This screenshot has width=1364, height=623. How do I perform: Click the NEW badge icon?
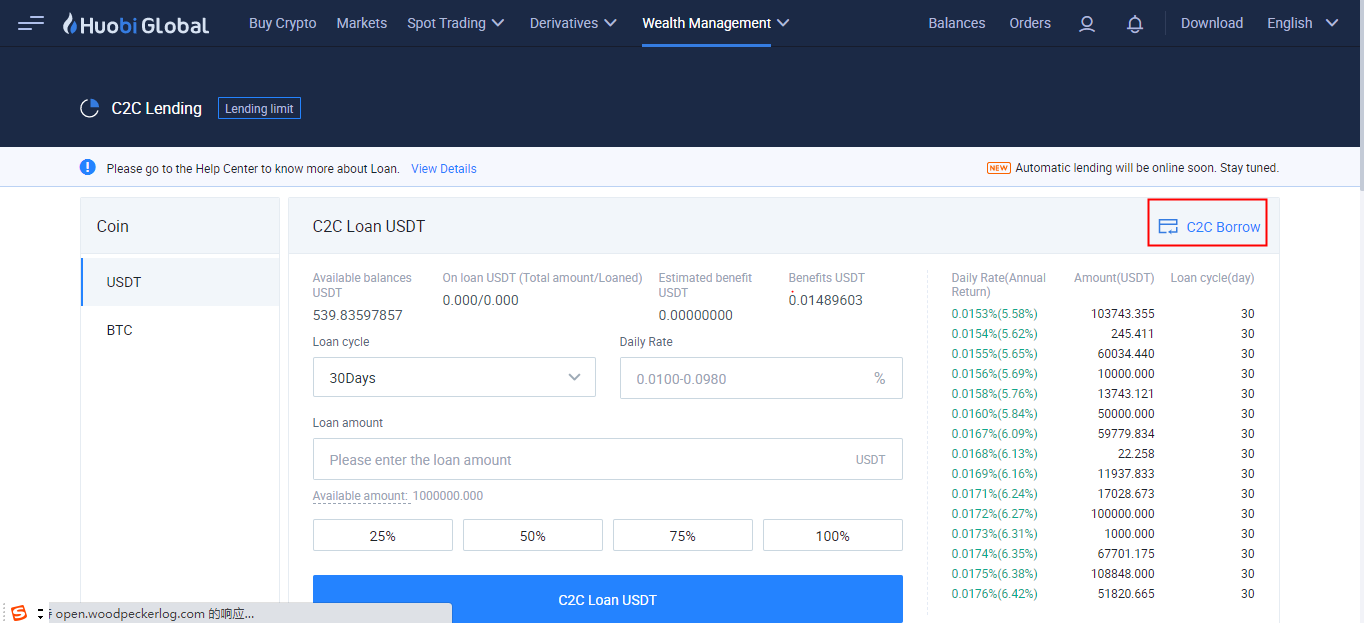click(998, 168)
